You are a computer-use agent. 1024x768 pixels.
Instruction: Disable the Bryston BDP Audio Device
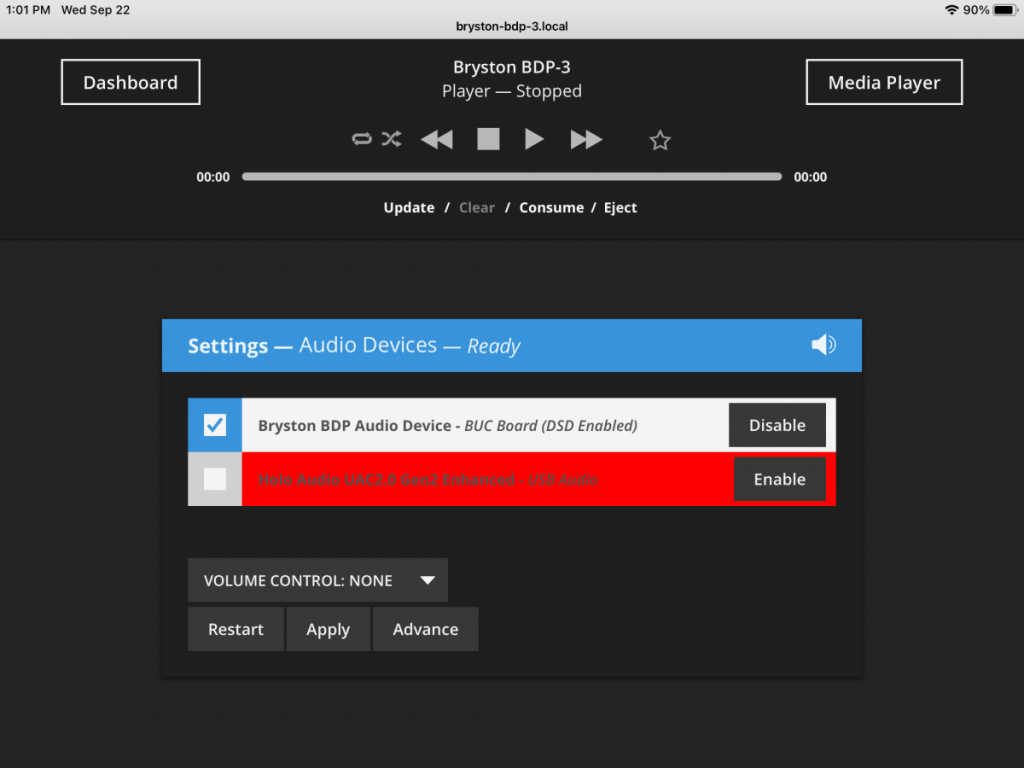click(777, 425)
